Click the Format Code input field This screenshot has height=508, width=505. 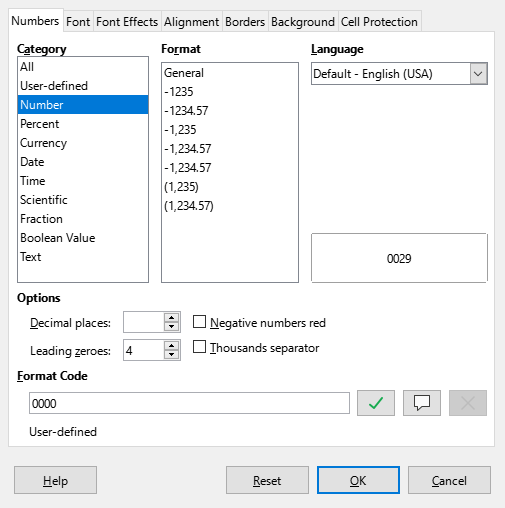pyautogui.click(x=189, y=403)
